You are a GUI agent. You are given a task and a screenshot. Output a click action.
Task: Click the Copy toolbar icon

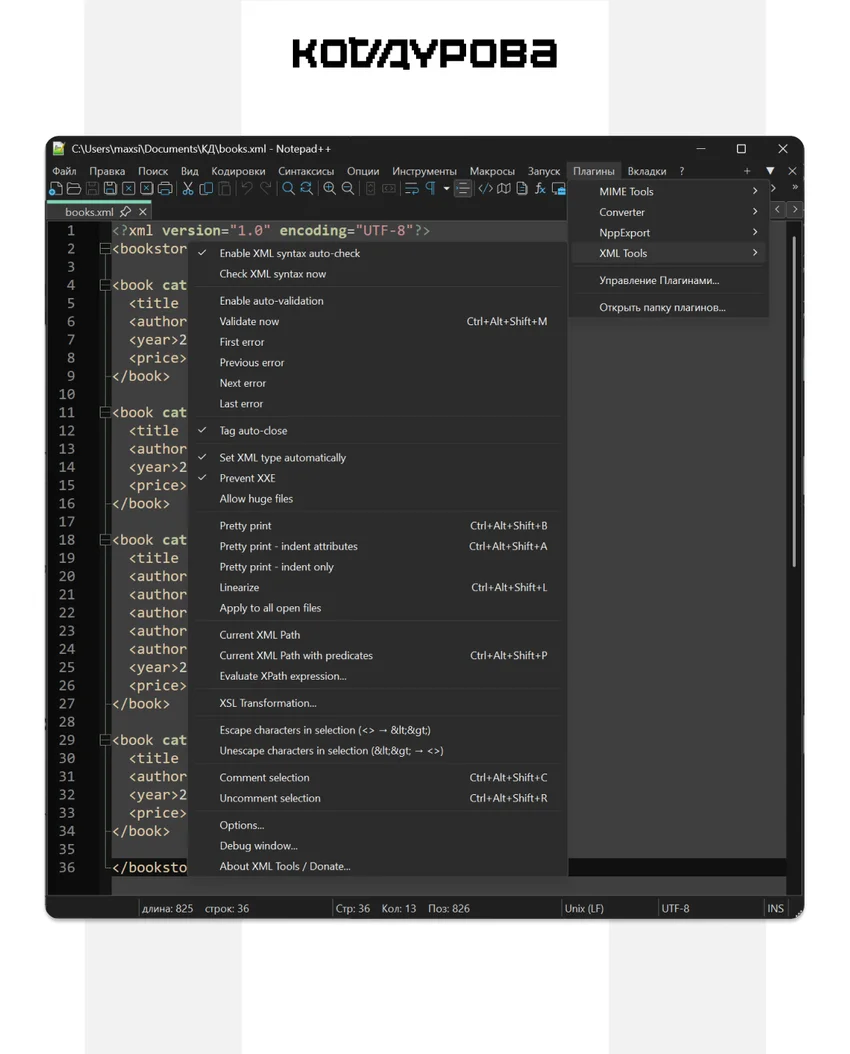206,189
